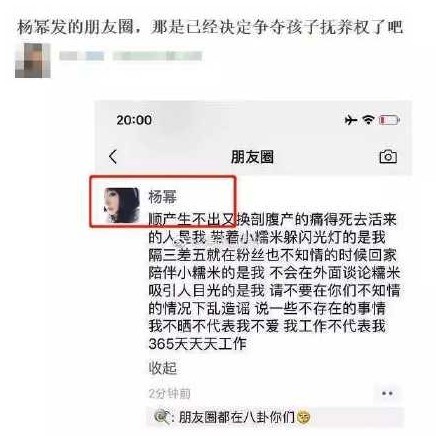Viewport: 436px width, 436px height.
Task: Open the two-dot like/comment menu
Action: pyautogui.click(x=387, y=394)
